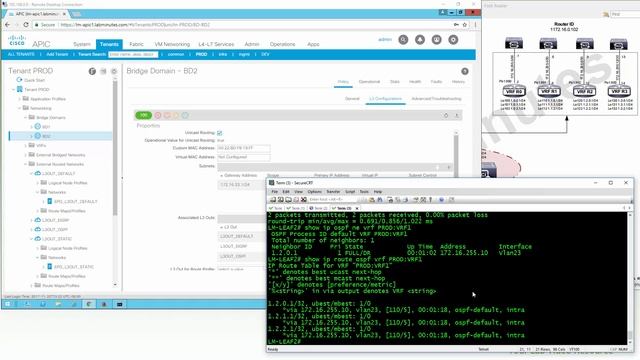This screenshot has width=640, height=360.
Task: Expand the L3OUT_EIGRP tree node
Action: (x=31, y=220)
